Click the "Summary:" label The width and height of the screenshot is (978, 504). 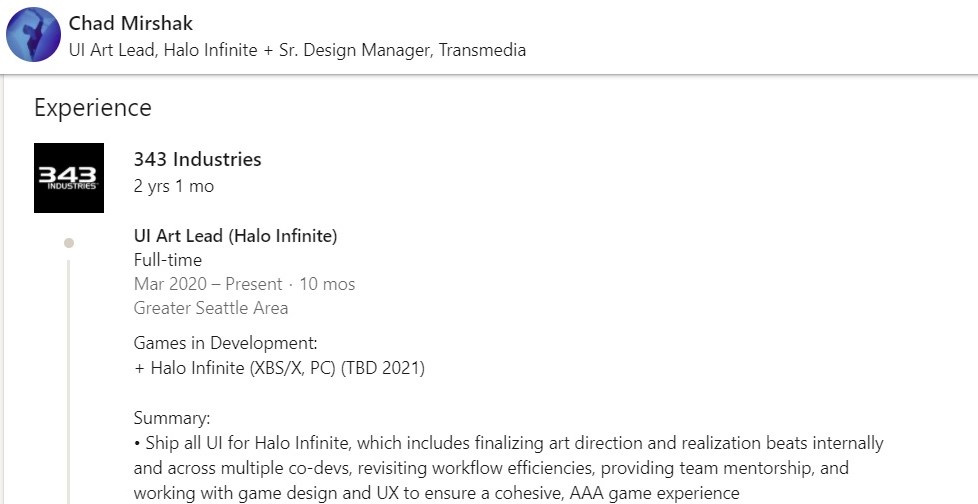point(171,418)
